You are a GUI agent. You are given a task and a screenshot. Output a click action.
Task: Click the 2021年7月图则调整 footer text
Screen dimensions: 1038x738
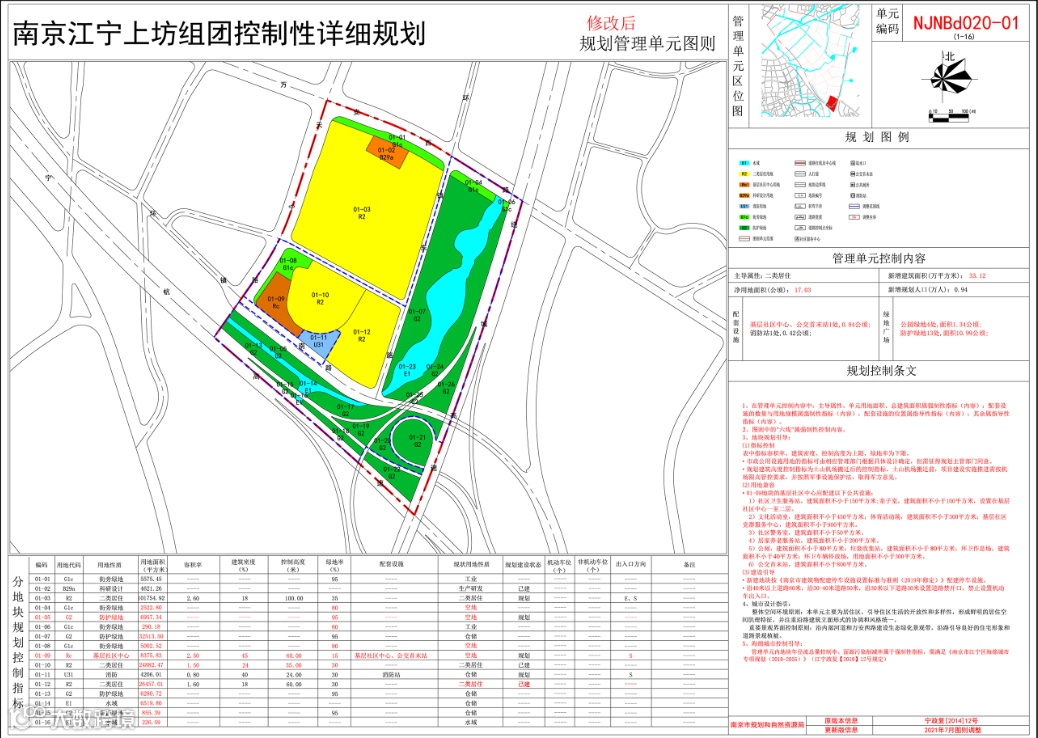[952, 730]
